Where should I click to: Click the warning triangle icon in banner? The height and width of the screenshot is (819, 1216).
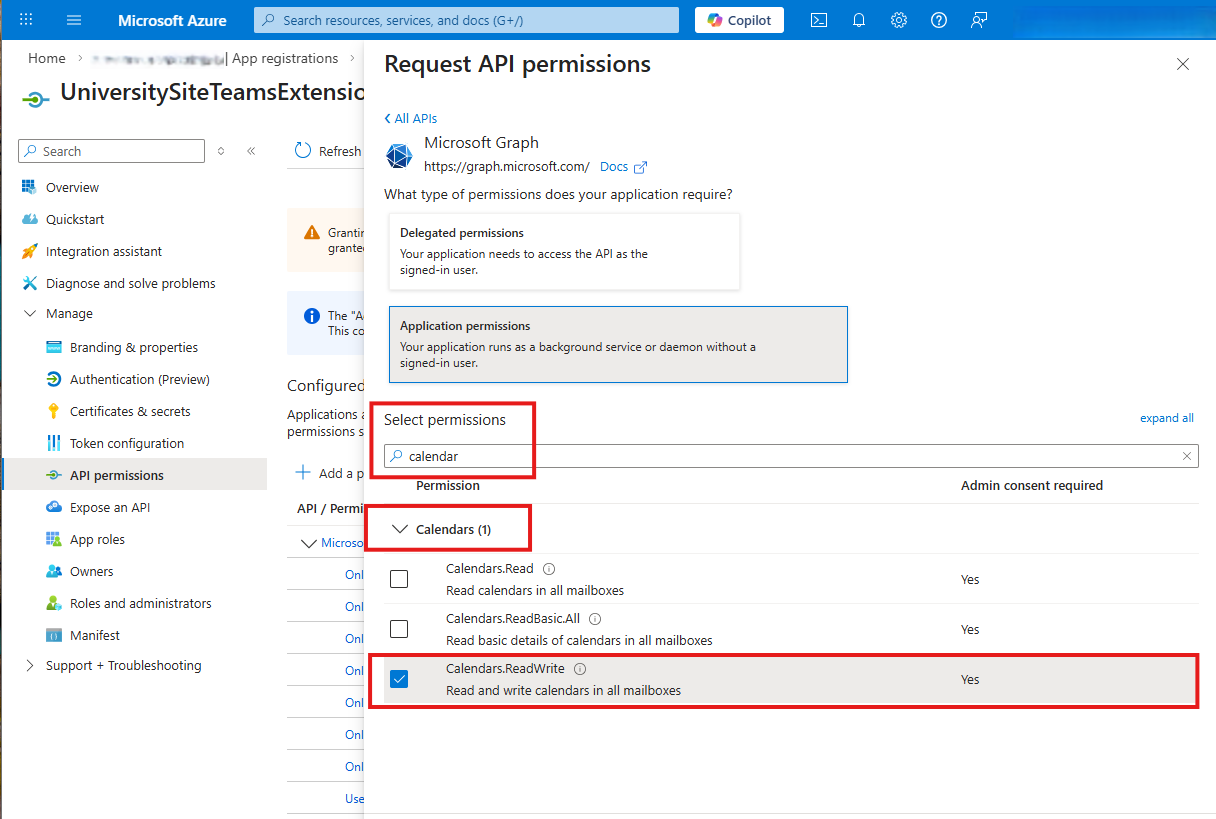pyautogui.click(x=312, y=232)
